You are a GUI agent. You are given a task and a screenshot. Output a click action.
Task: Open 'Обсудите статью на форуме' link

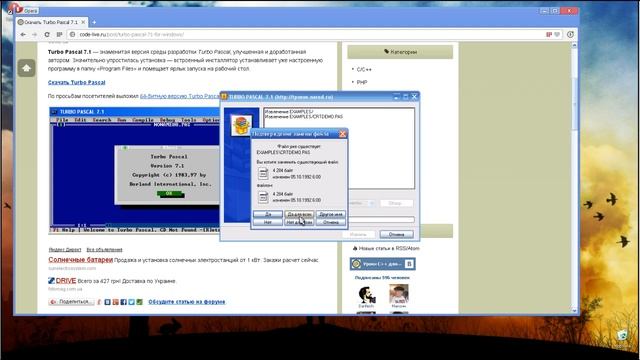187,302
